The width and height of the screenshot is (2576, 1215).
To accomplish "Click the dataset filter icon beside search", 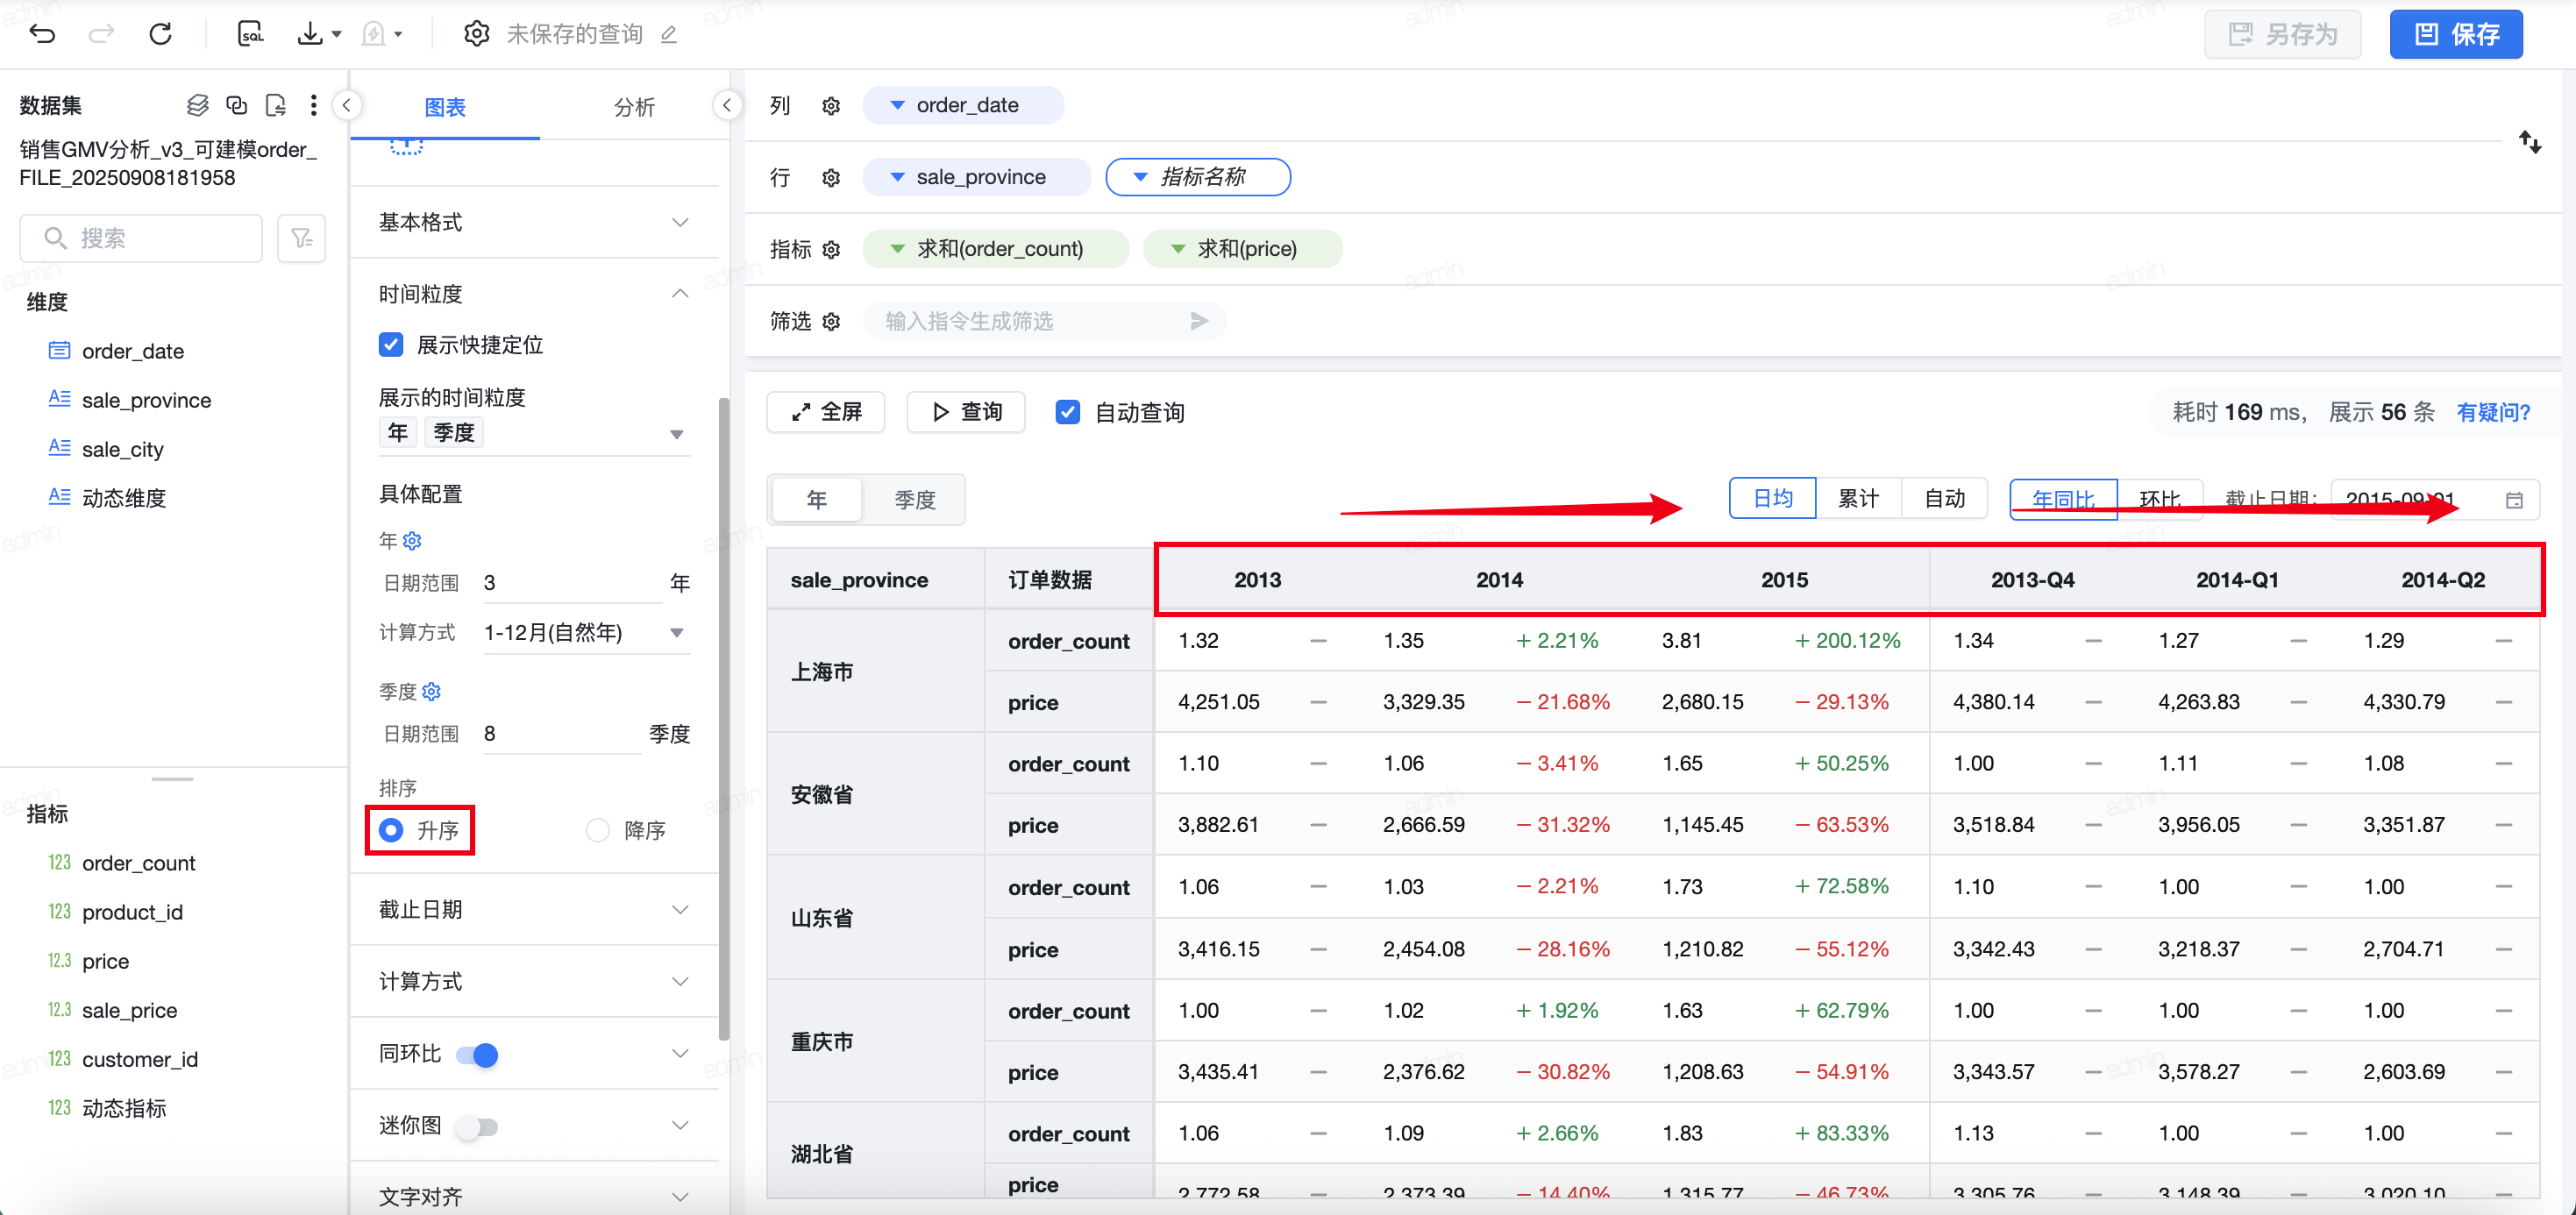I will [301, 238].
